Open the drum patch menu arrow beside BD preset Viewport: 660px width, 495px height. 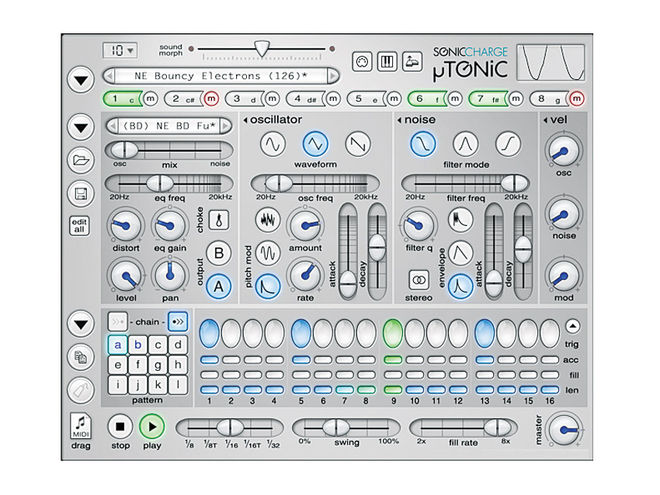point(78,127)
